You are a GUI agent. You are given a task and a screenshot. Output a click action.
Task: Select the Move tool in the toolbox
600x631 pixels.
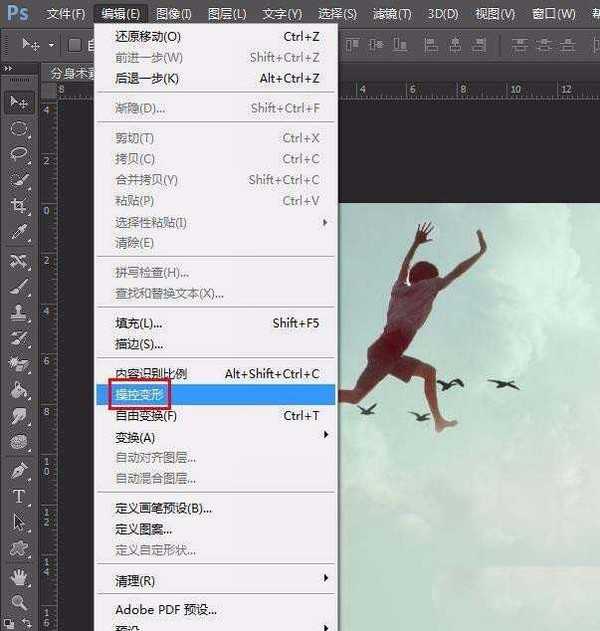[x=19, y=102]
